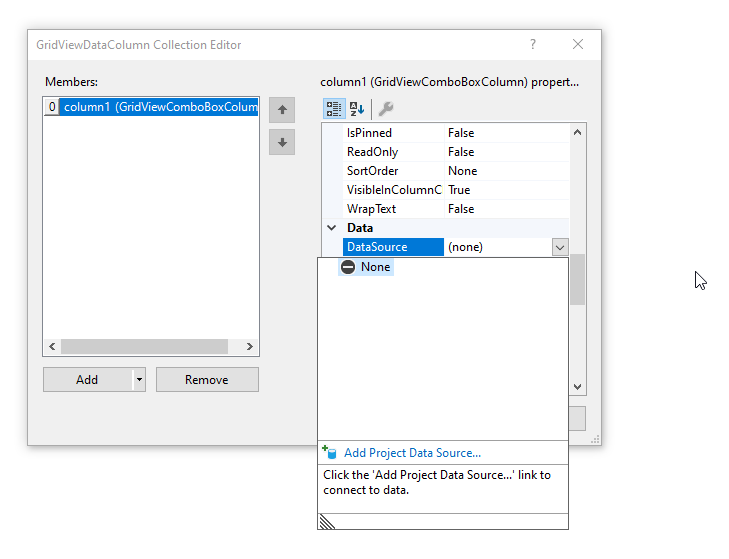
Task: Click the Add Project Data Source icon
Action: click(x=330, y=453)
